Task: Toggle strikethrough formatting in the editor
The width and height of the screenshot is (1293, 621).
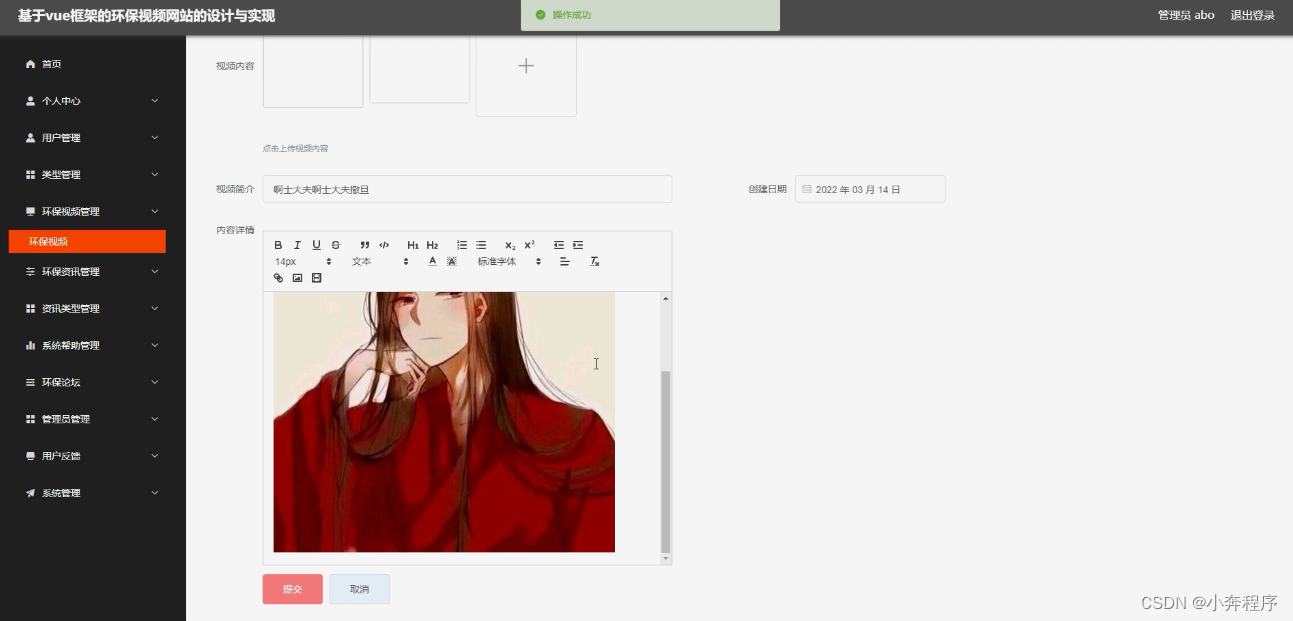Action: (x=336, y=245)
